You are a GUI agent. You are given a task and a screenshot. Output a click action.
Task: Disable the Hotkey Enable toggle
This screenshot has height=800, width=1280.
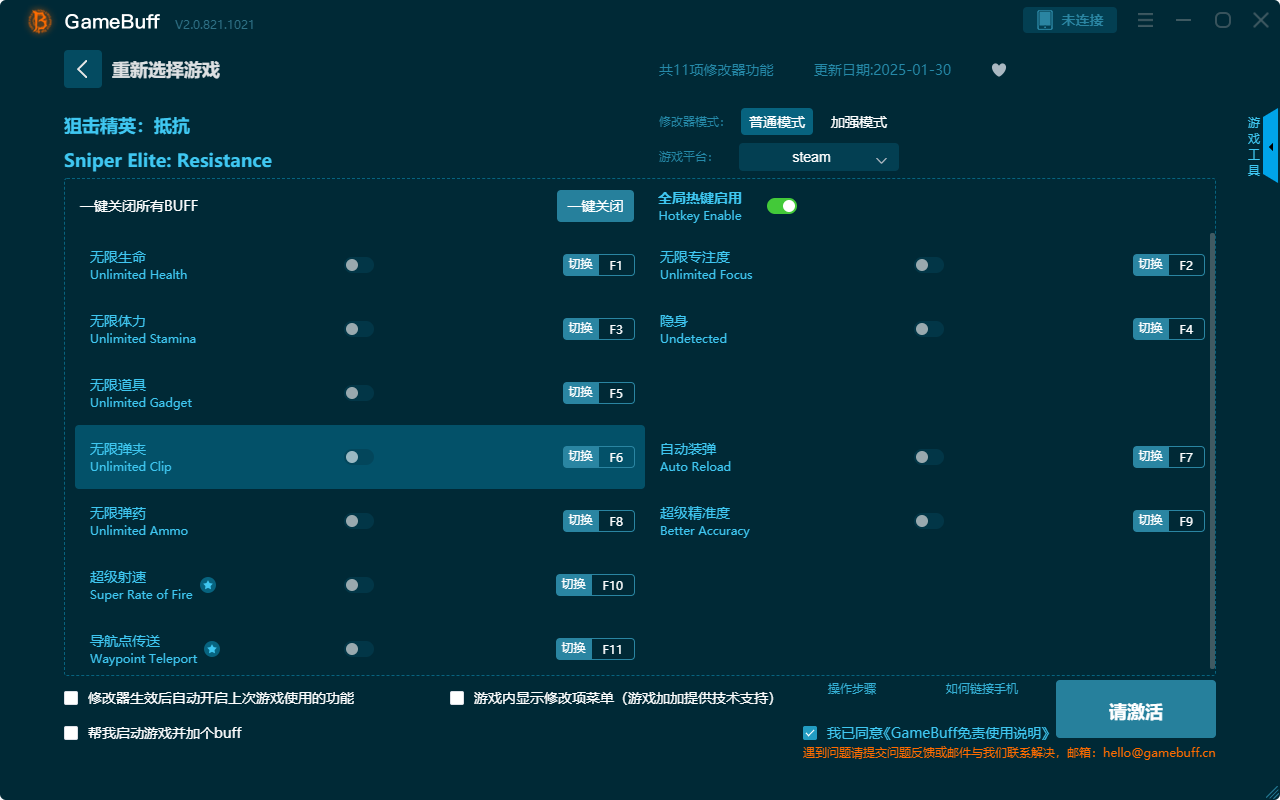(x=781, y=205)
